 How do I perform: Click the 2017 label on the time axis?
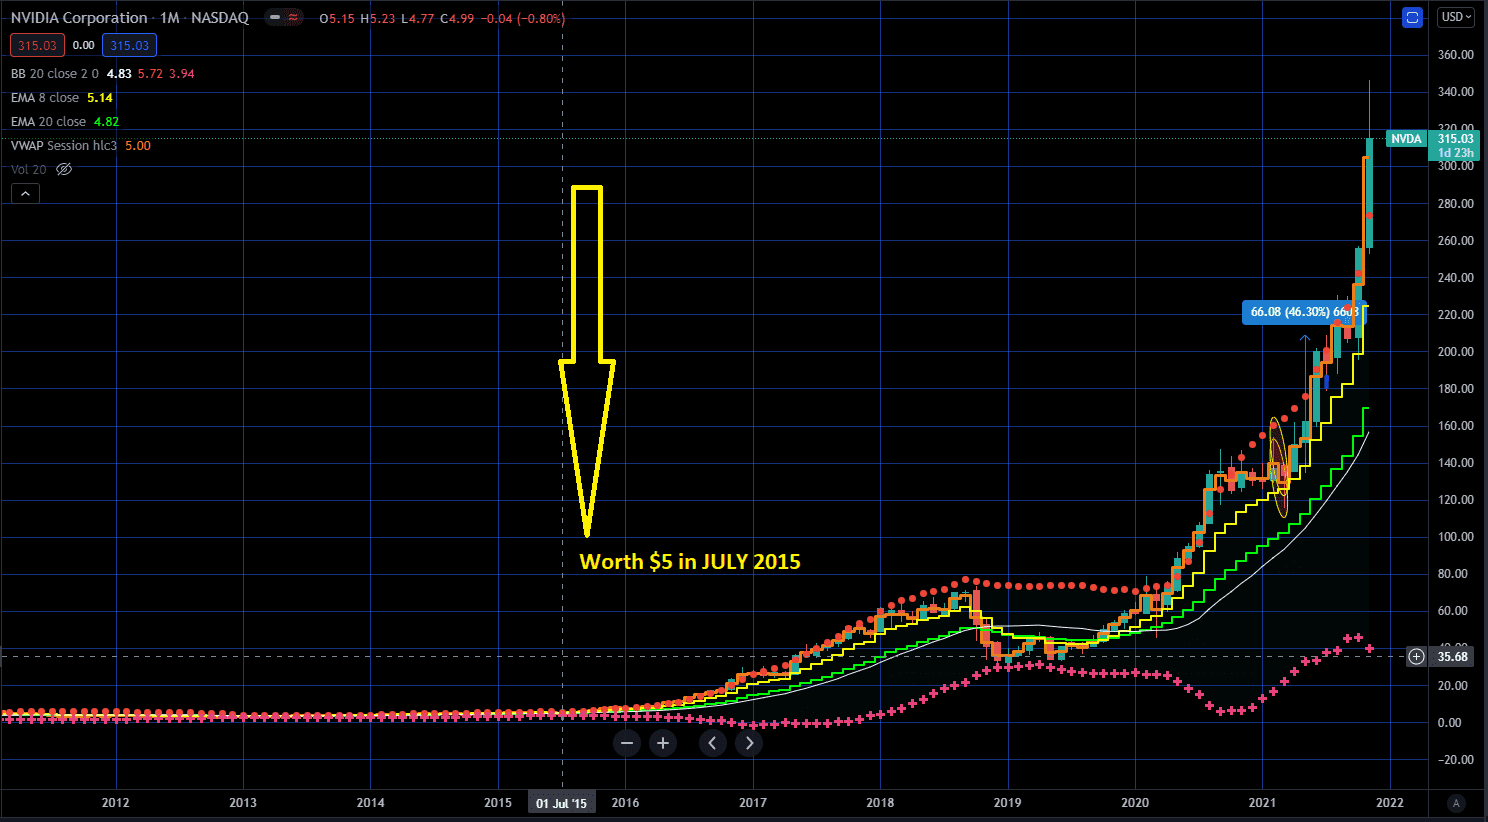click(753, 803)
